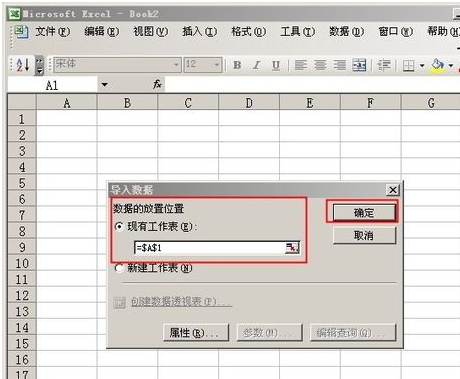
Task: Select column F header
Action: tap(370, 103)
